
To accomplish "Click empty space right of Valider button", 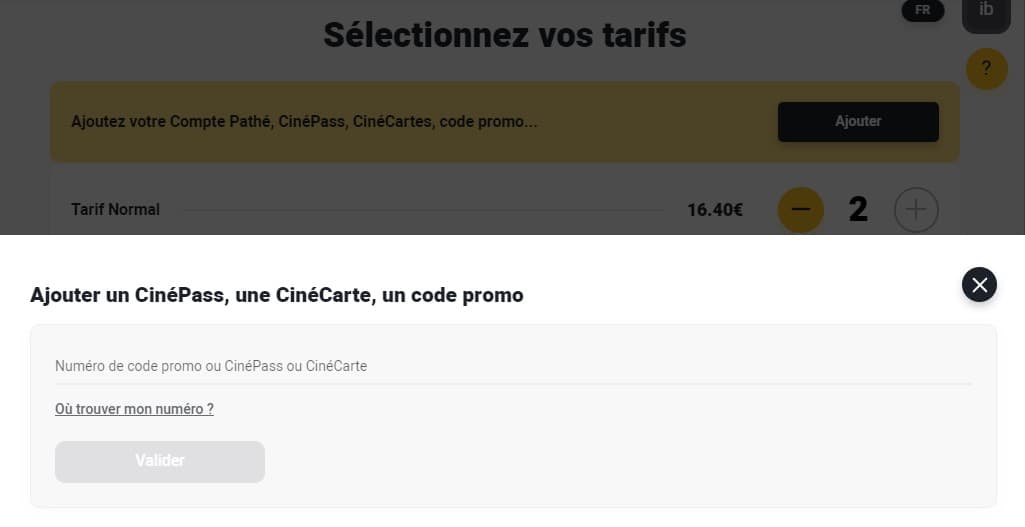I will point(600,462).
